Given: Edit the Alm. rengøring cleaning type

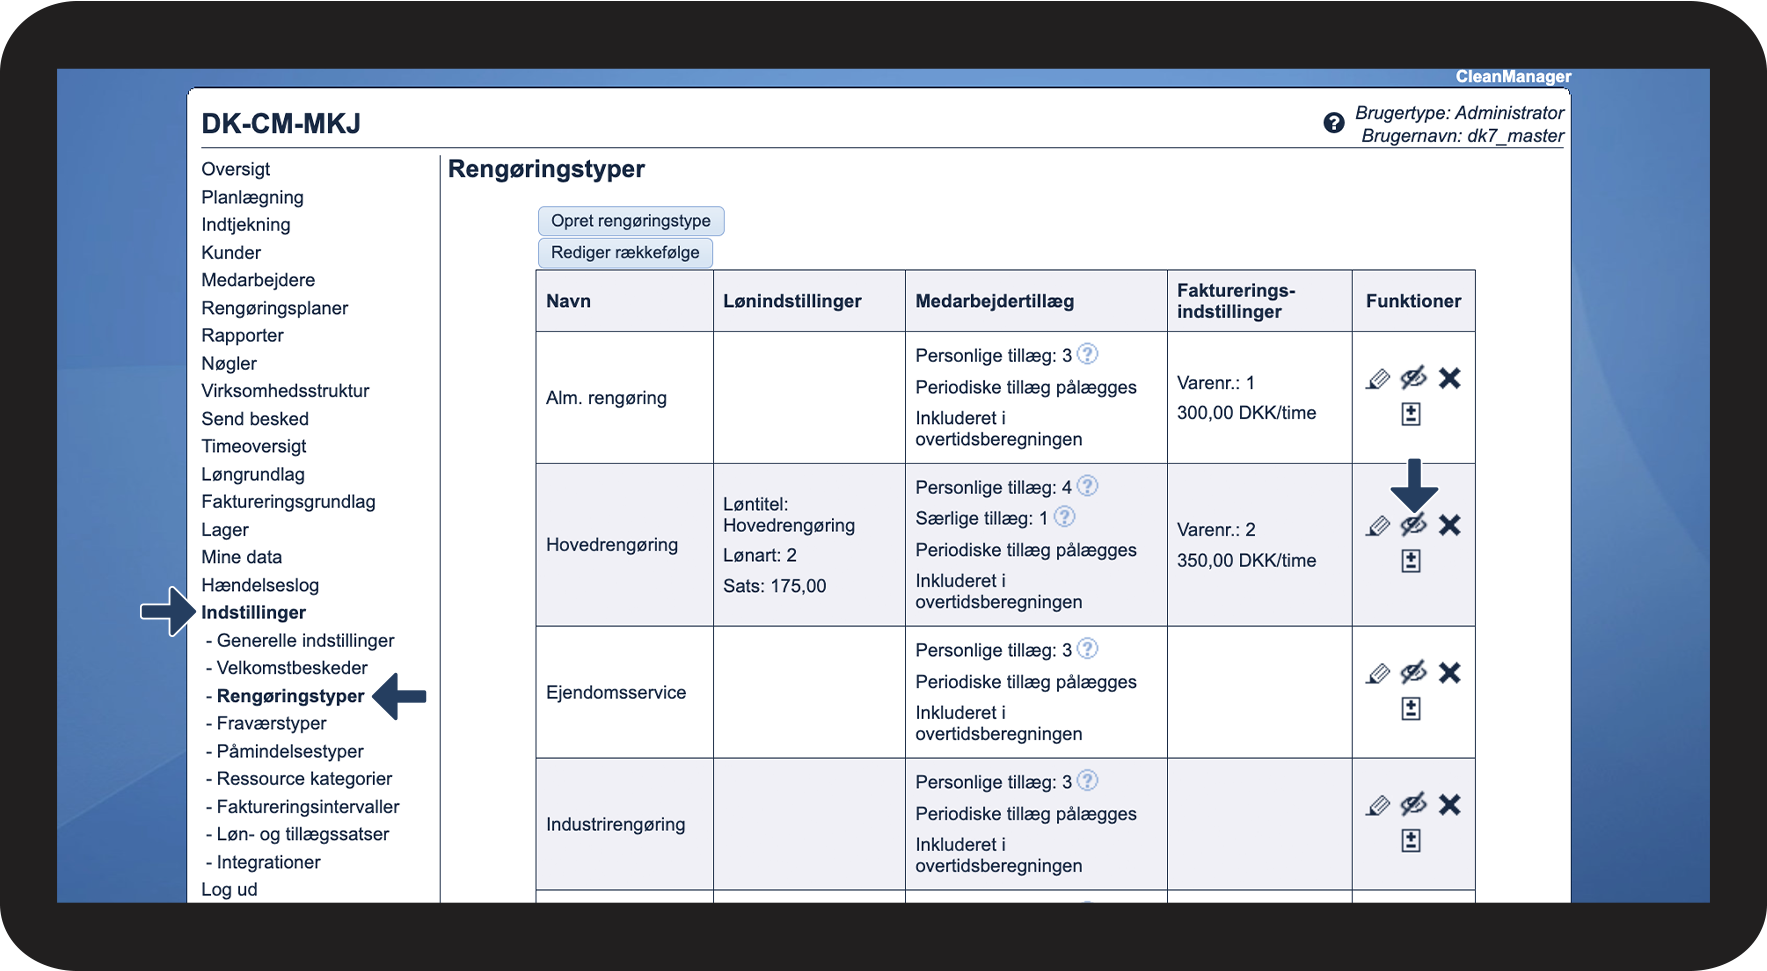Looking at the screenshot, I should (x=1378, y=379).
